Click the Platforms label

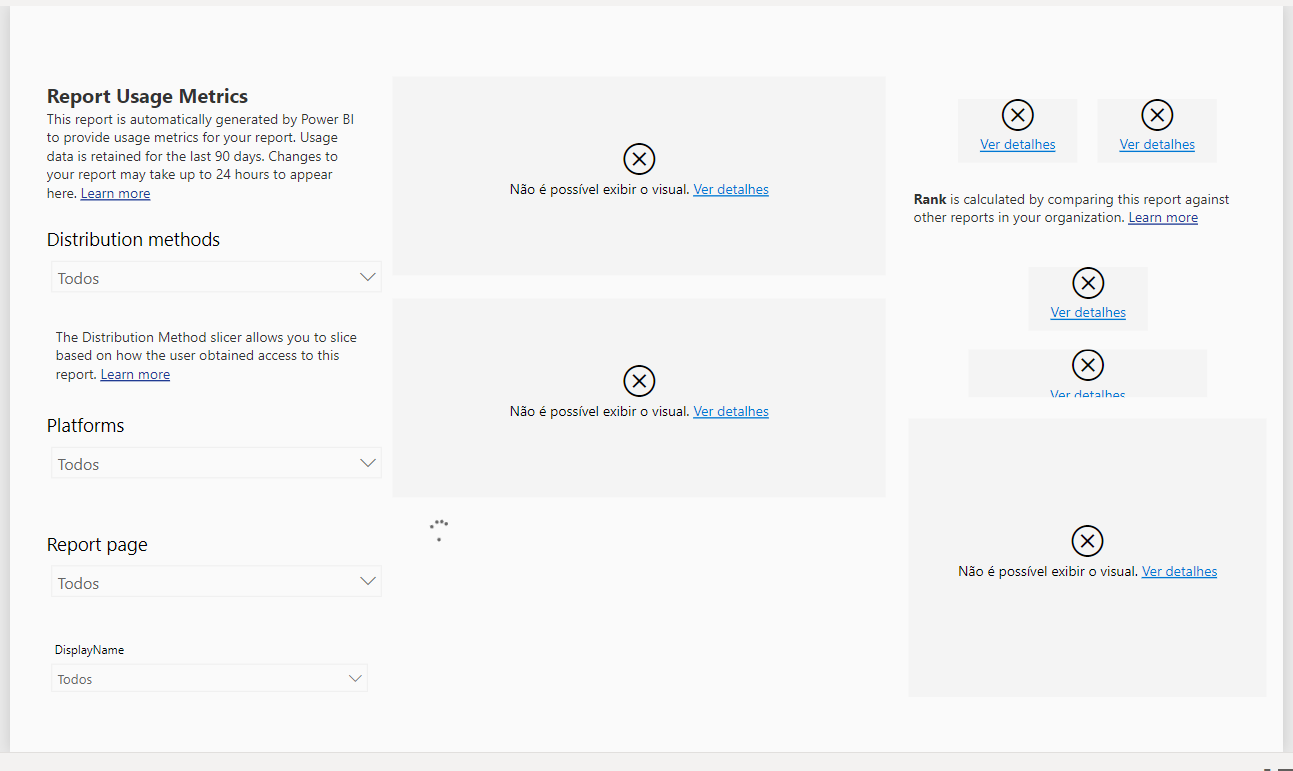tap(86, 426)
